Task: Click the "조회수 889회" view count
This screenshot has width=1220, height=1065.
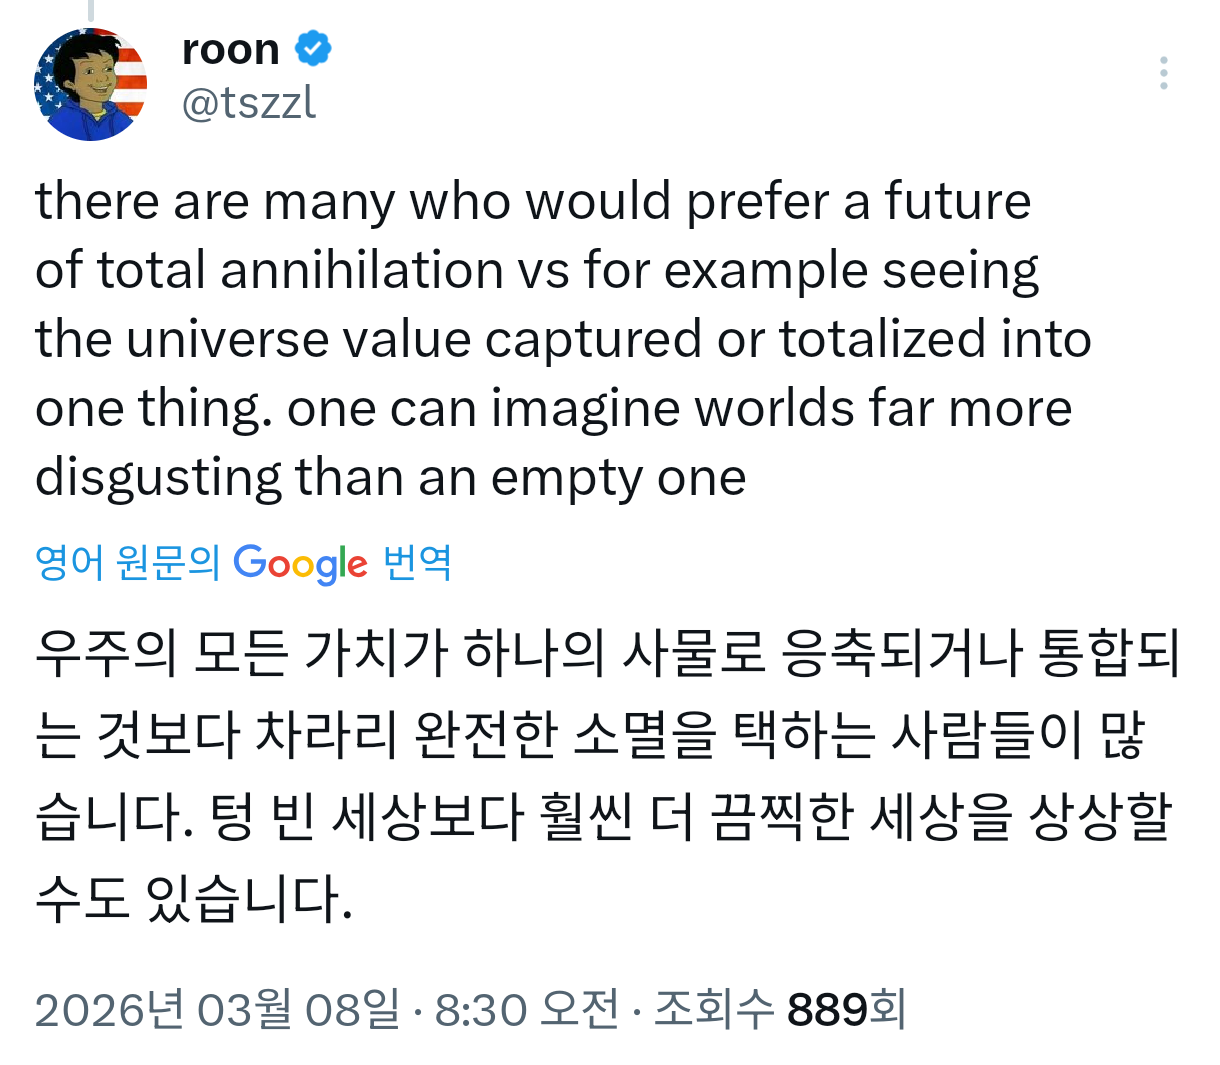Action: pos(780,1009)
